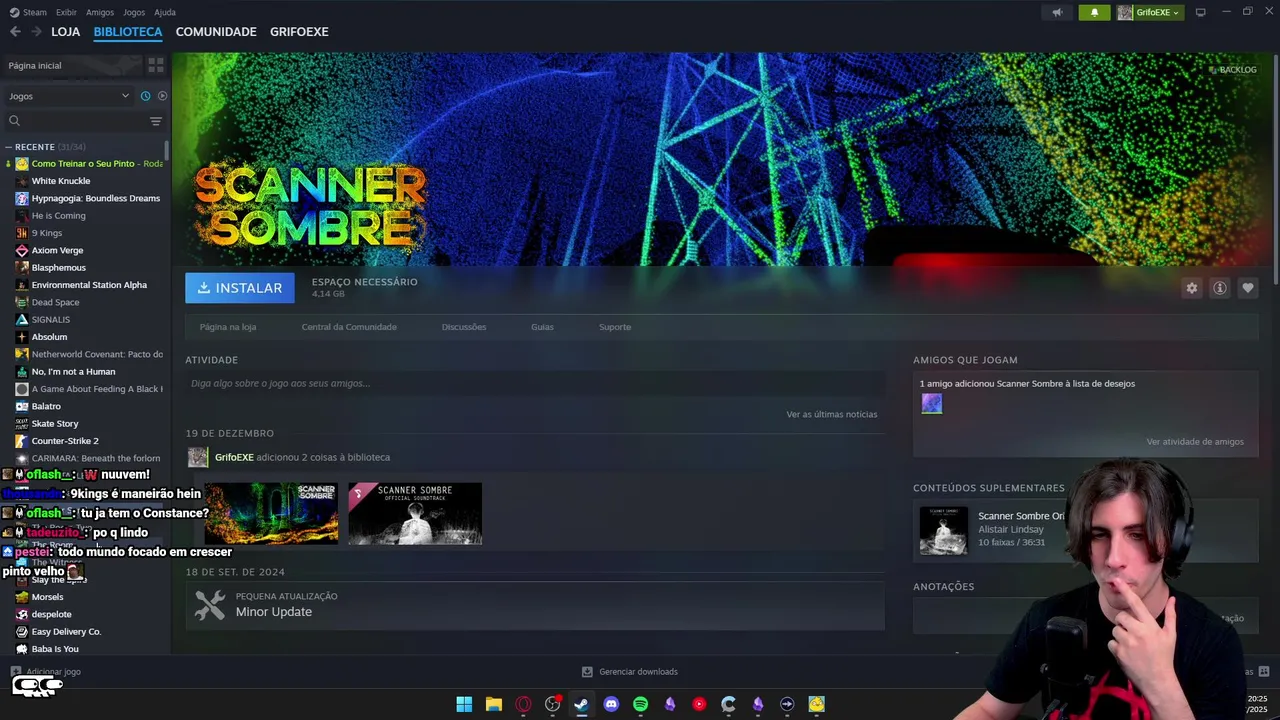Open the GrifoEXE account dropdown
This screenshot has width=1280, height=720.
[x=1149, y=12]
